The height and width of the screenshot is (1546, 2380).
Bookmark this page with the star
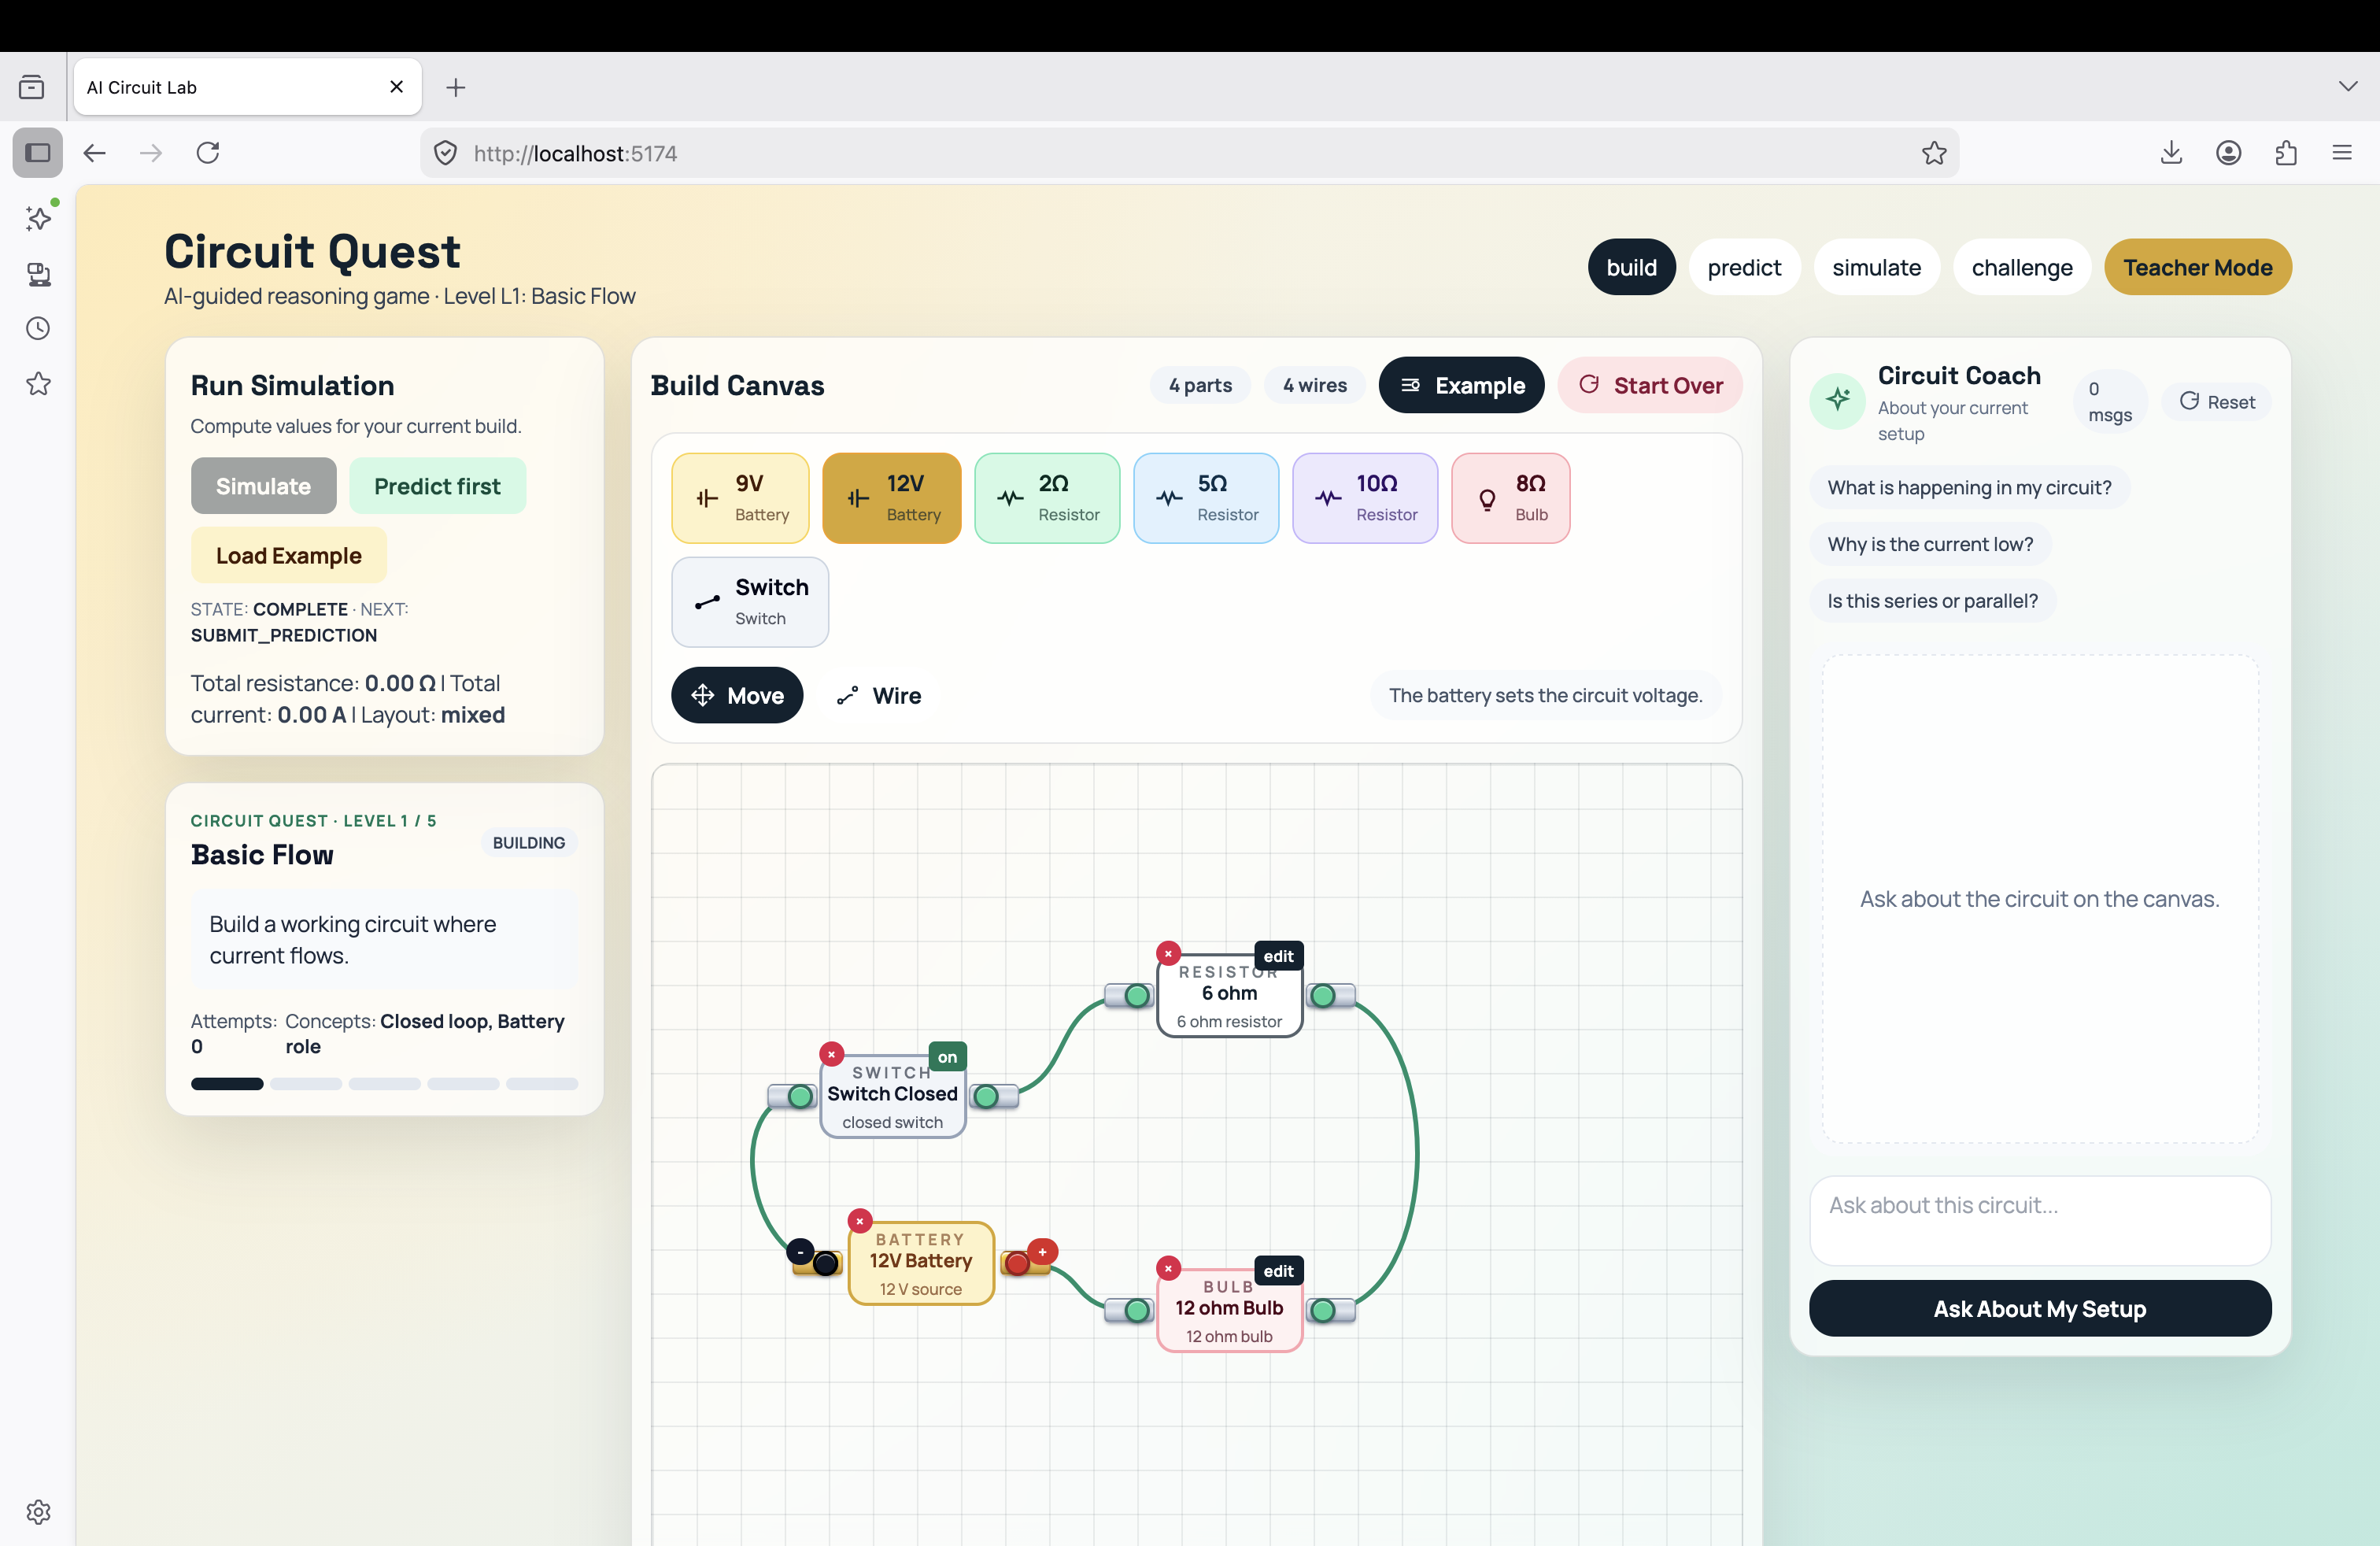(1934, 153)
